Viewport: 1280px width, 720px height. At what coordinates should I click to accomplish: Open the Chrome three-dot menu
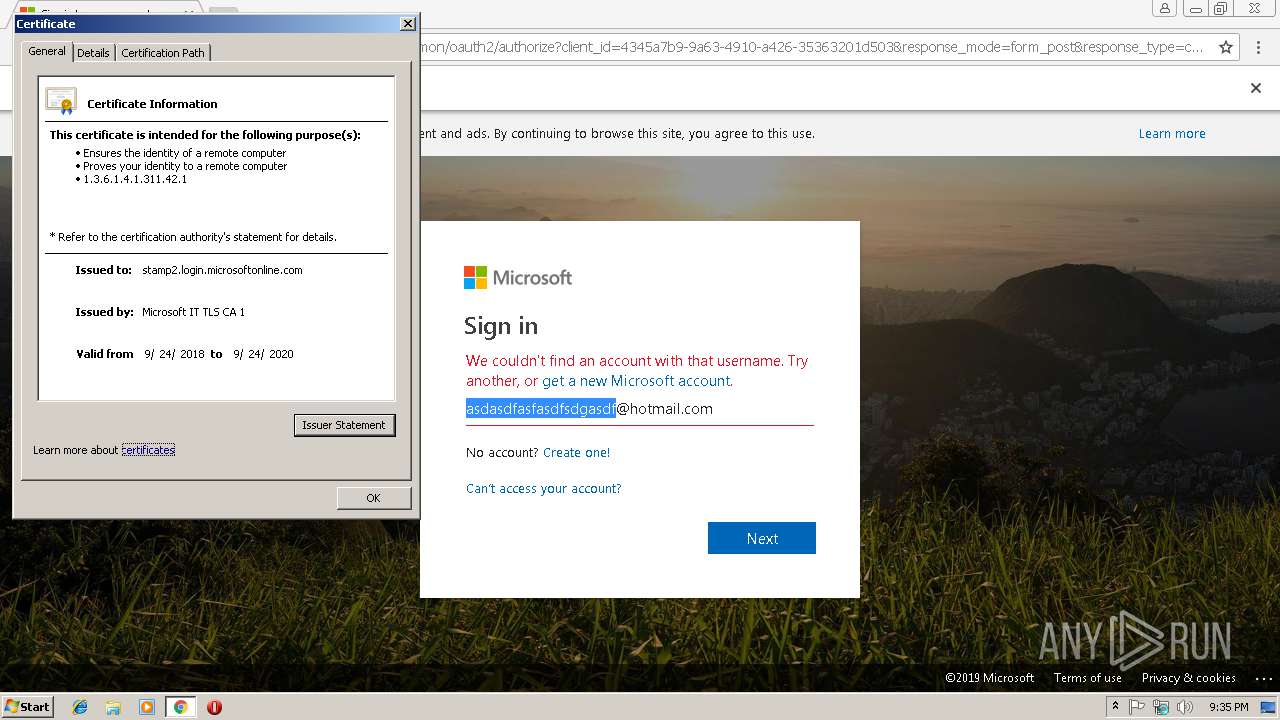(x=1256, y=47)
